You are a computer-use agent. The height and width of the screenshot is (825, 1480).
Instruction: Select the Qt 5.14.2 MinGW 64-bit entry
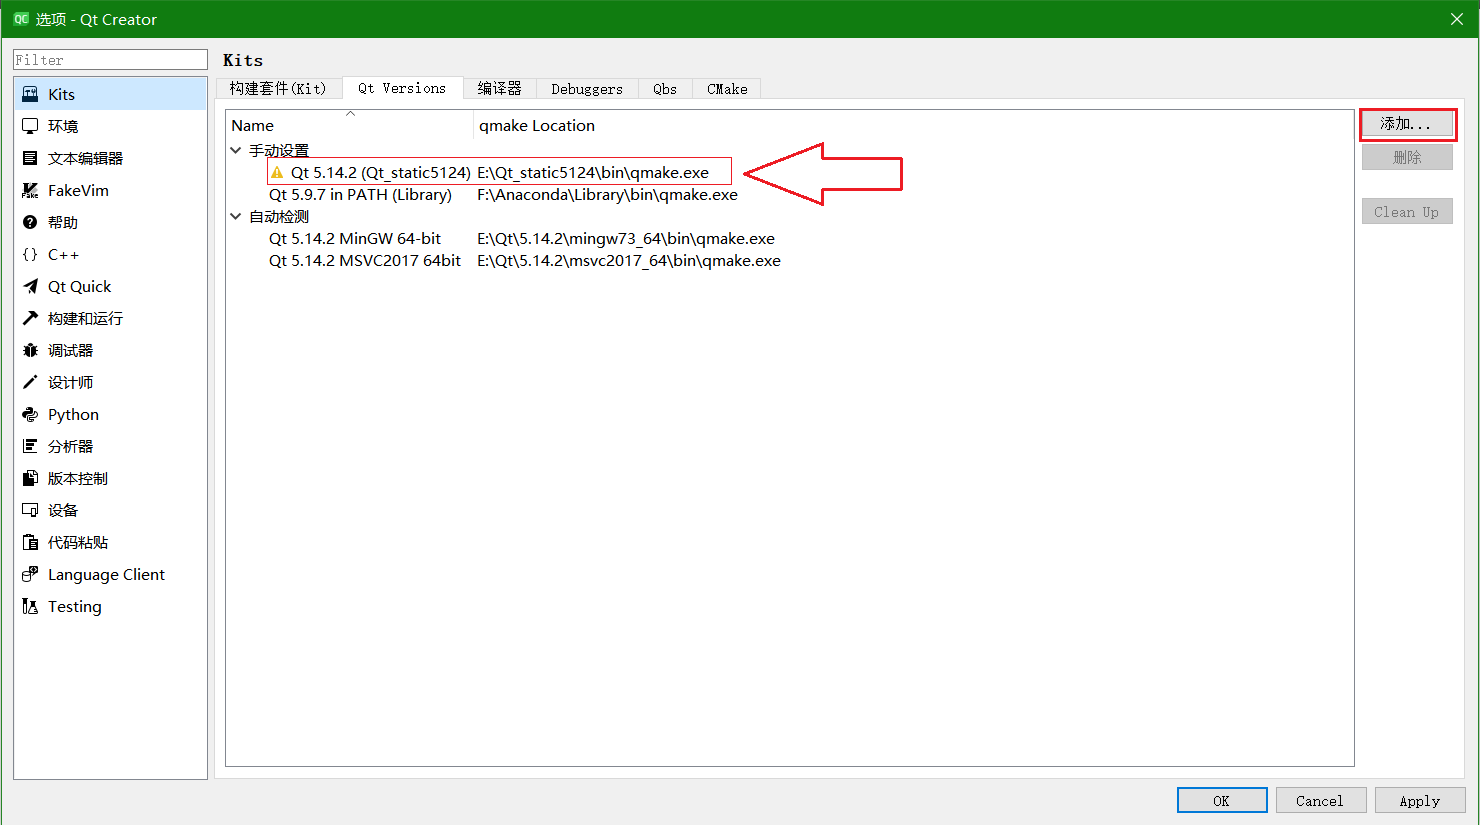[355, 238]
